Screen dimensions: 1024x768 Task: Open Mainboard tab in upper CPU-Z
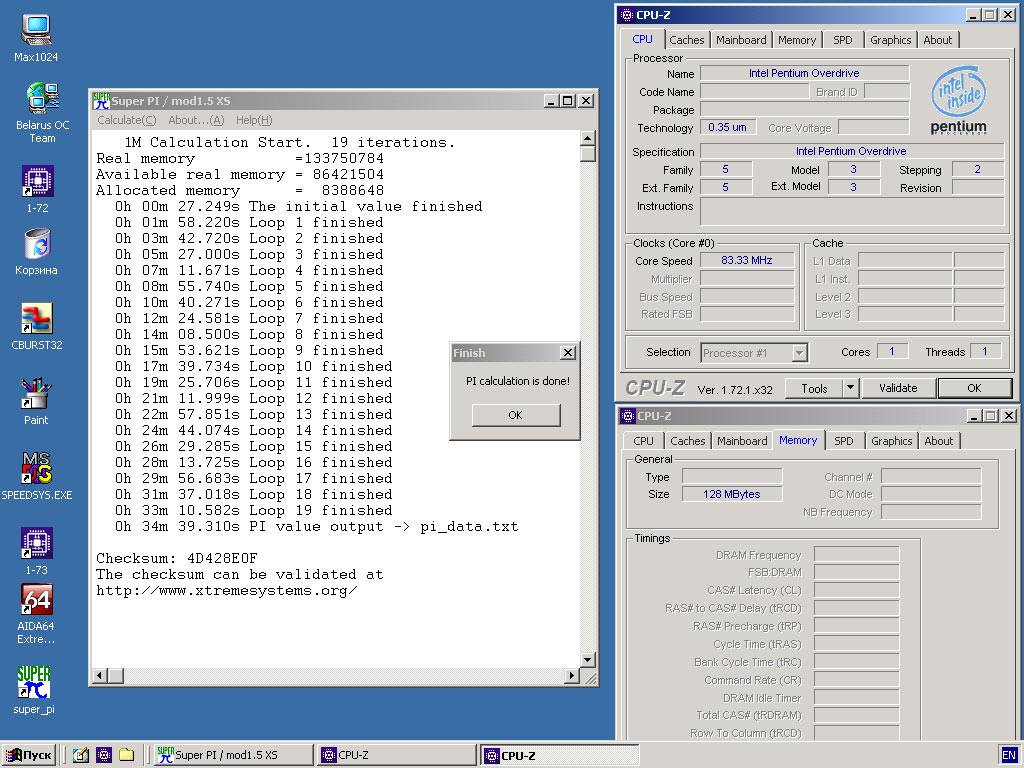pos(741,40)
